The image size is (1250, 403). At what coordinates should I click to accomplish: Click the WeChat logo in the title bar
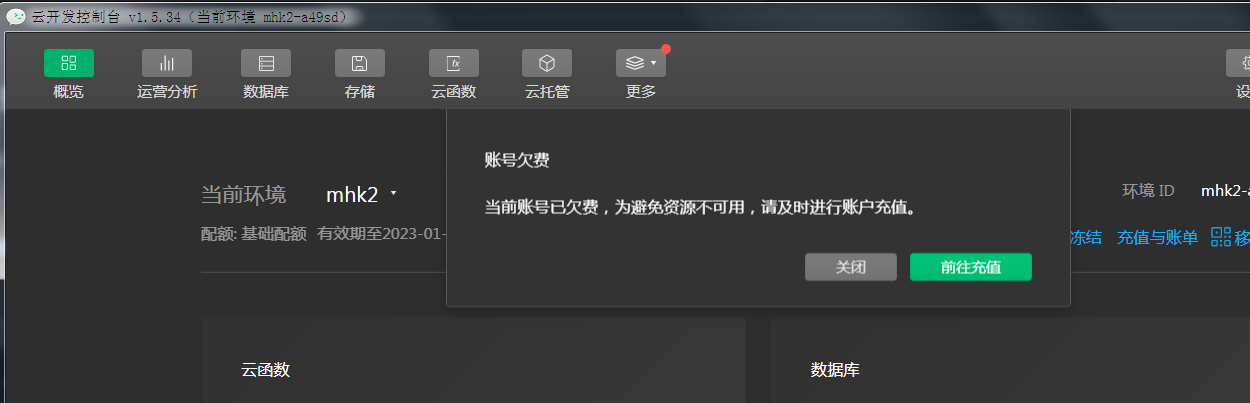16,17
